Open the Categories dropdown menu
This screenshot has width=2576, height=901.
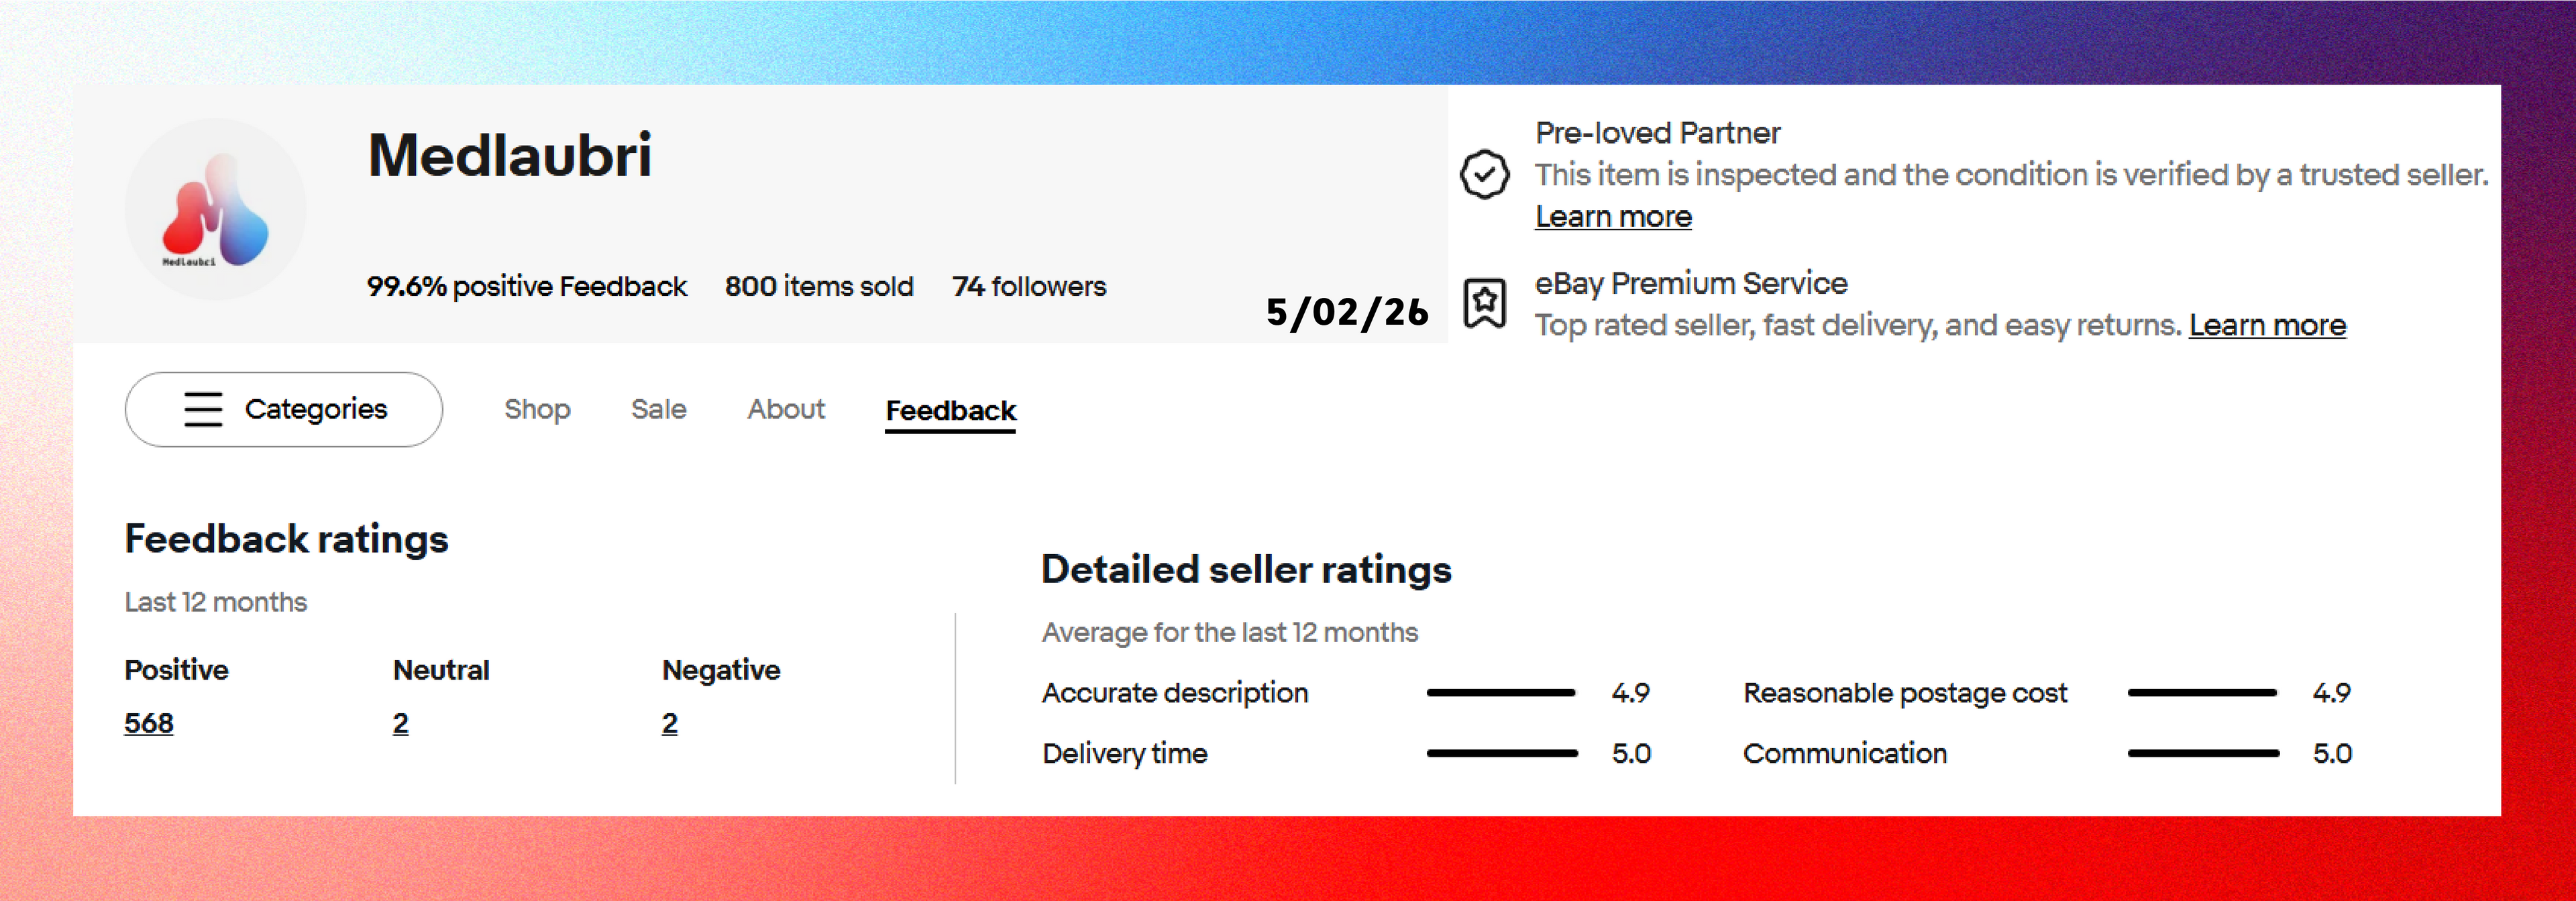tap(284, 410)
